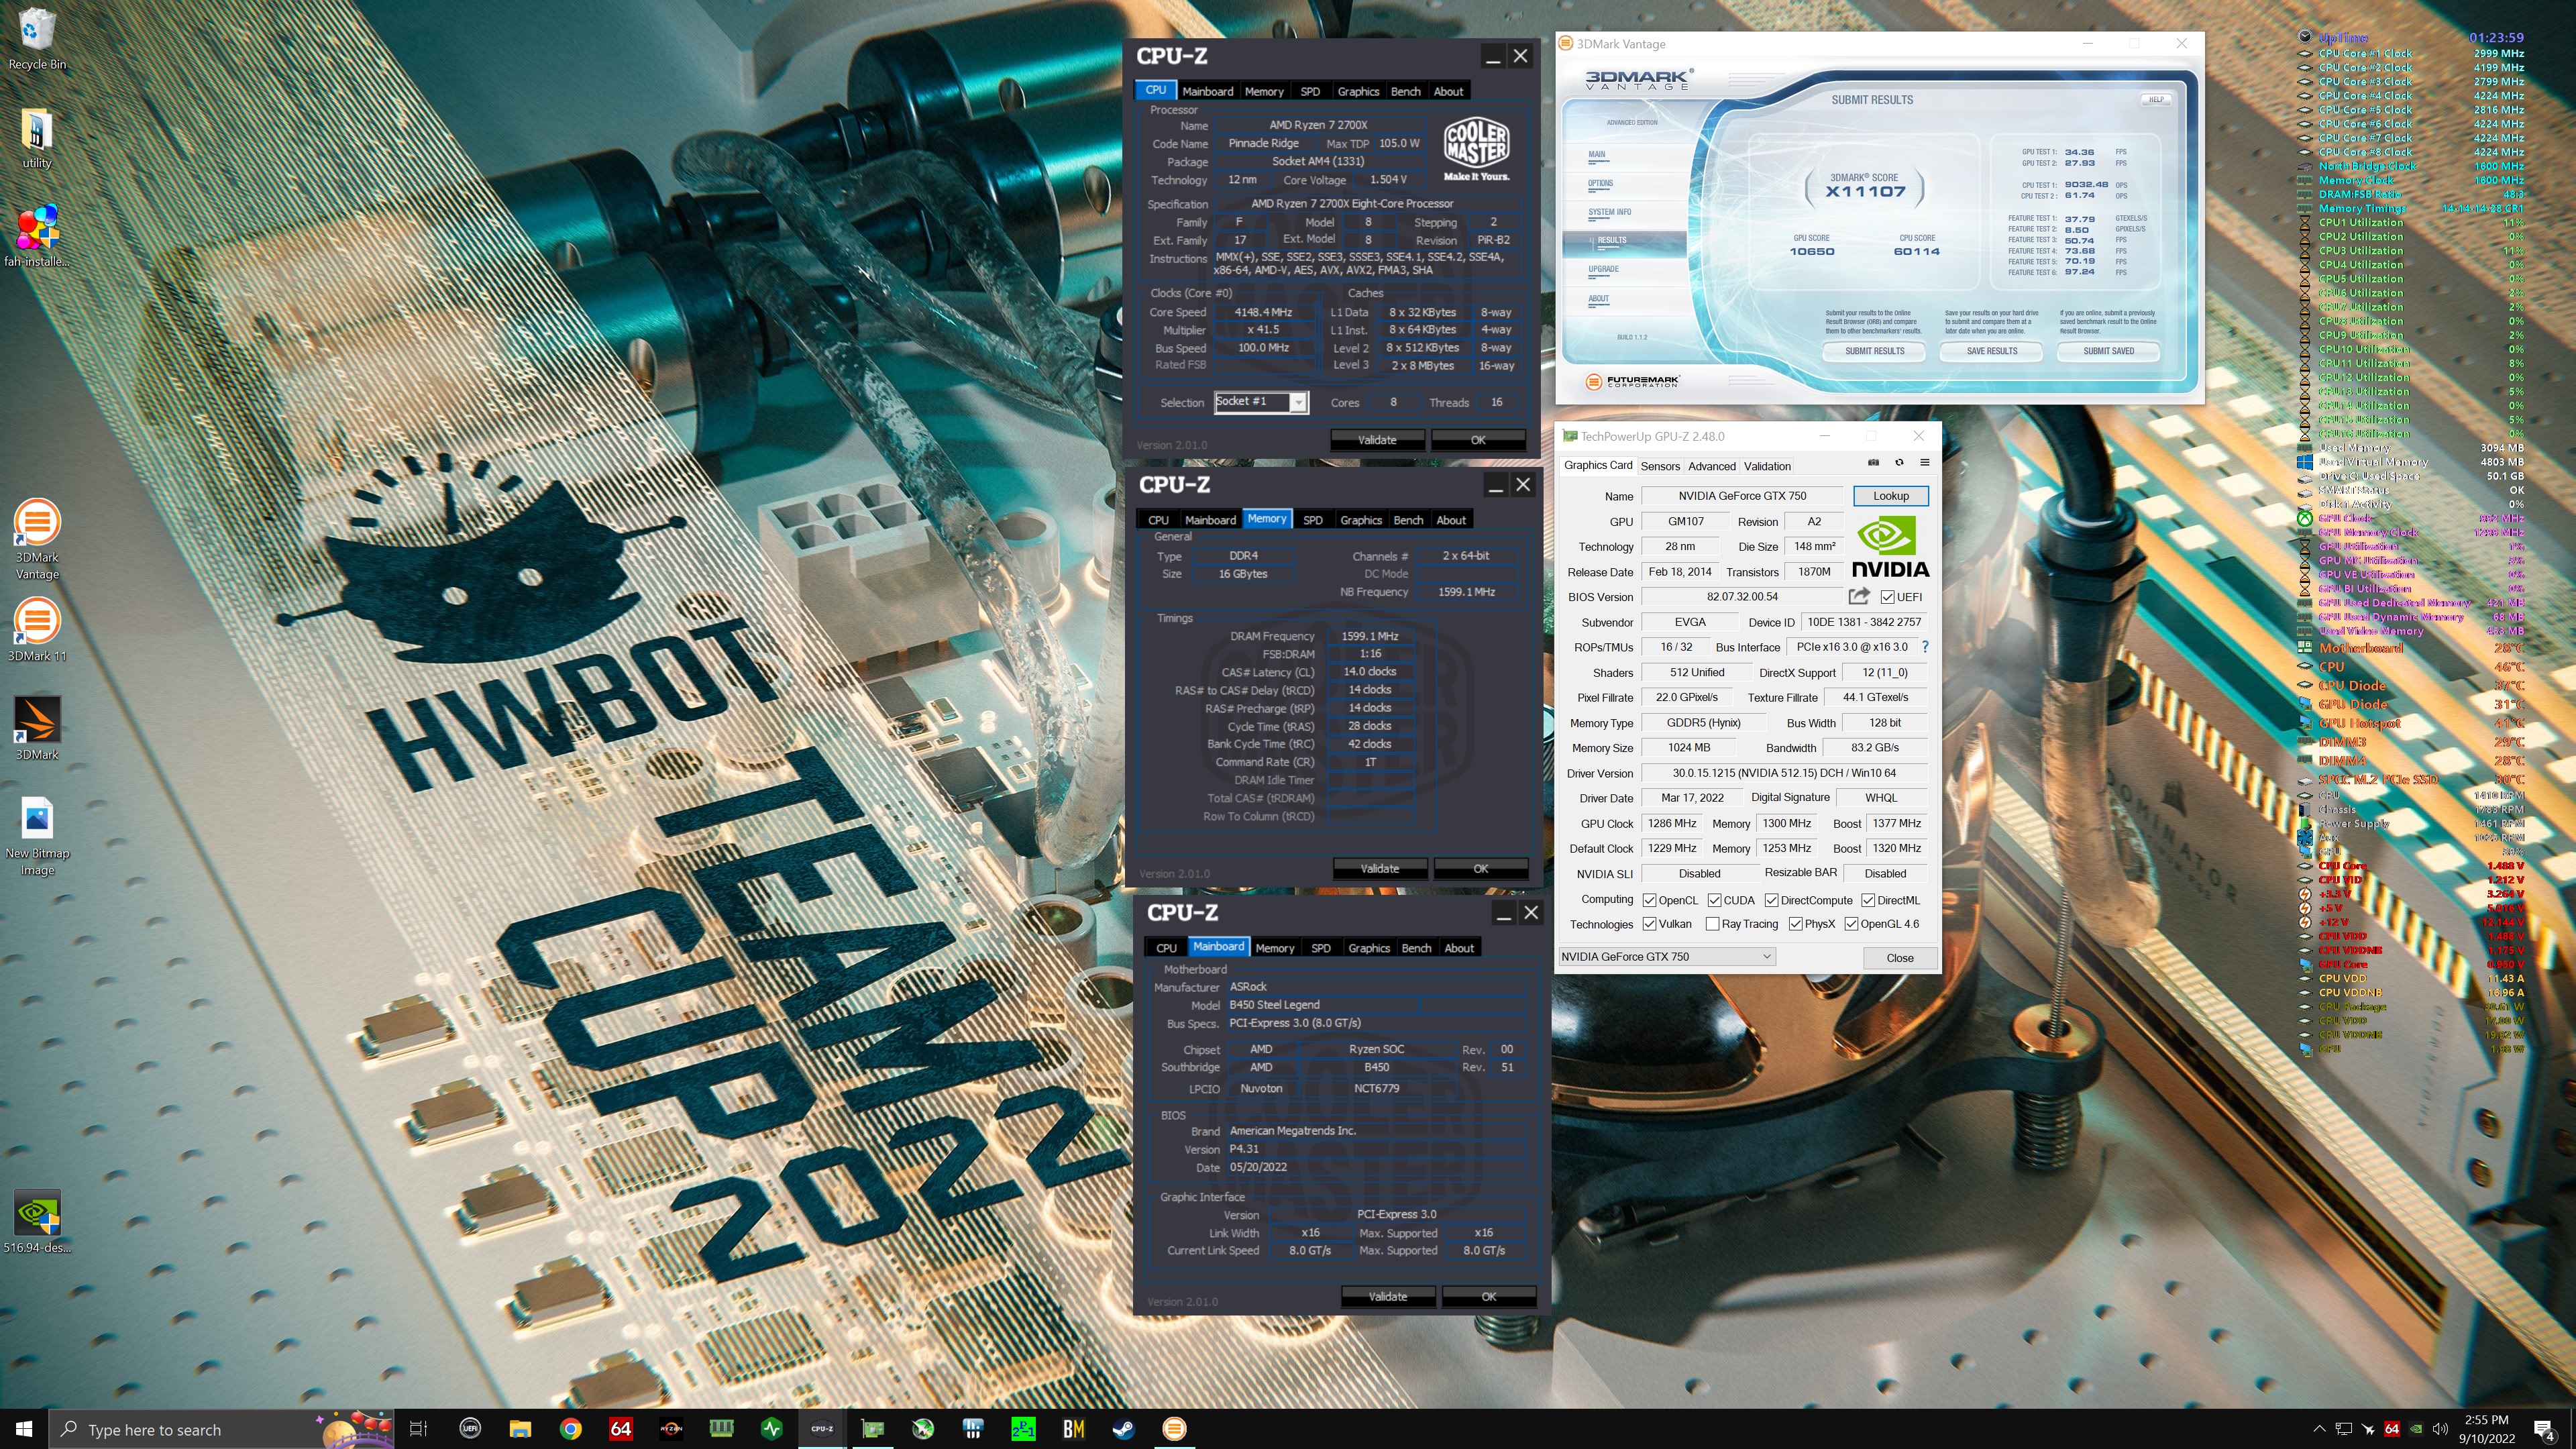2576x1449 pixels.
Task: Click the taskbar clock showing 2:55 PM
Action: pos(2487,1429)
